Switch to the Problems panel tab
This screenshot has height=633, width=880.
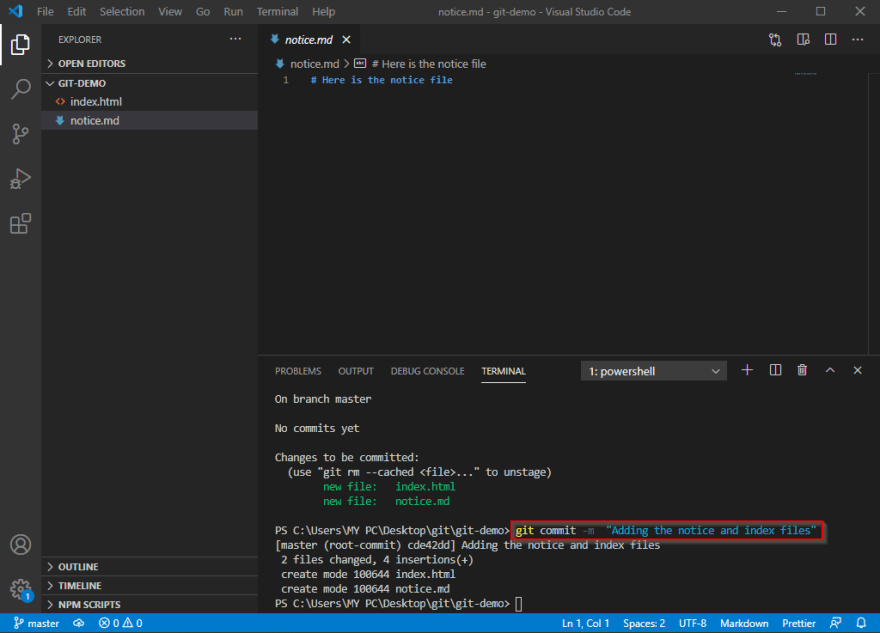click(x=298, y=371)
